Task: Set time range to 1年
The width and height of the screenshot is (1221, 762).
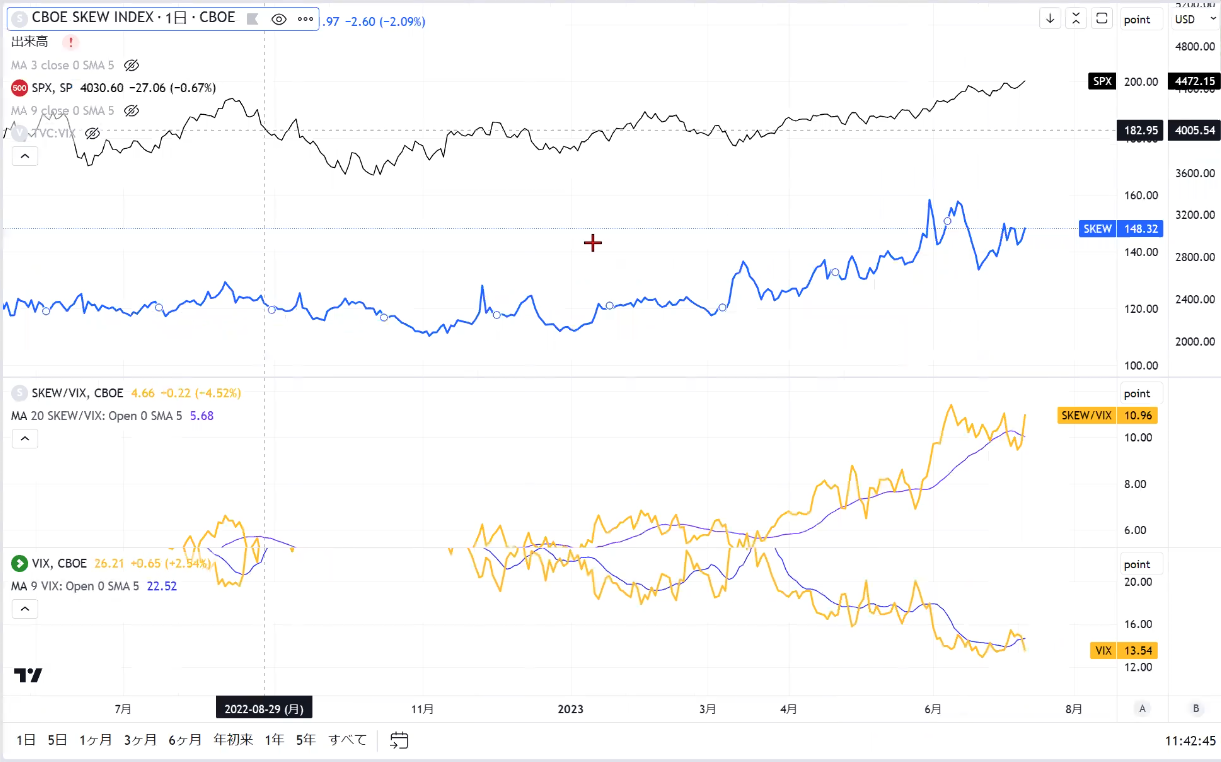Action: tap(274, 740)
